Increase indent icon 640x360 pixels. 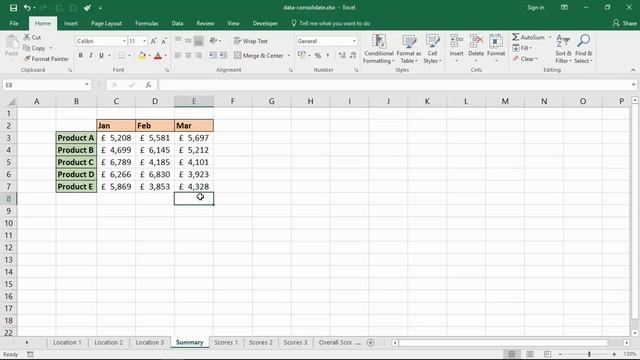point(223,56)
